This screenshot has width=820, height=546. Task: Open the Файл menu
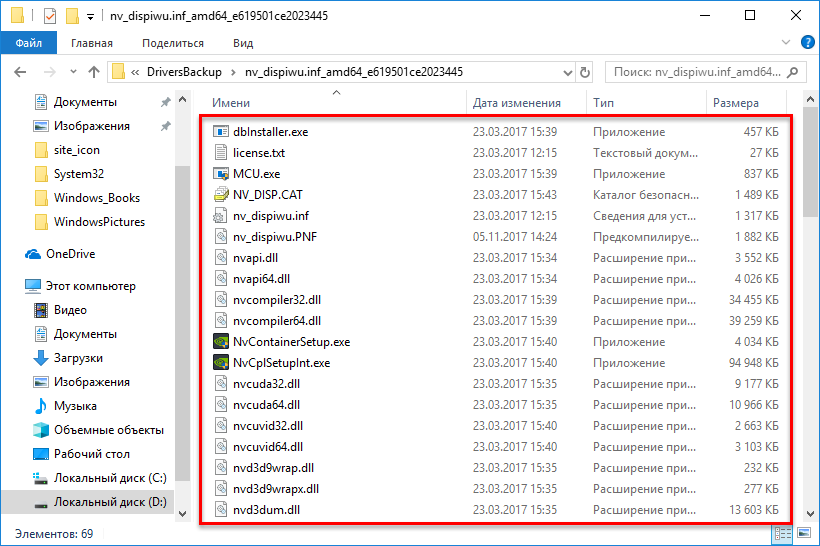(x=29, y=43)
